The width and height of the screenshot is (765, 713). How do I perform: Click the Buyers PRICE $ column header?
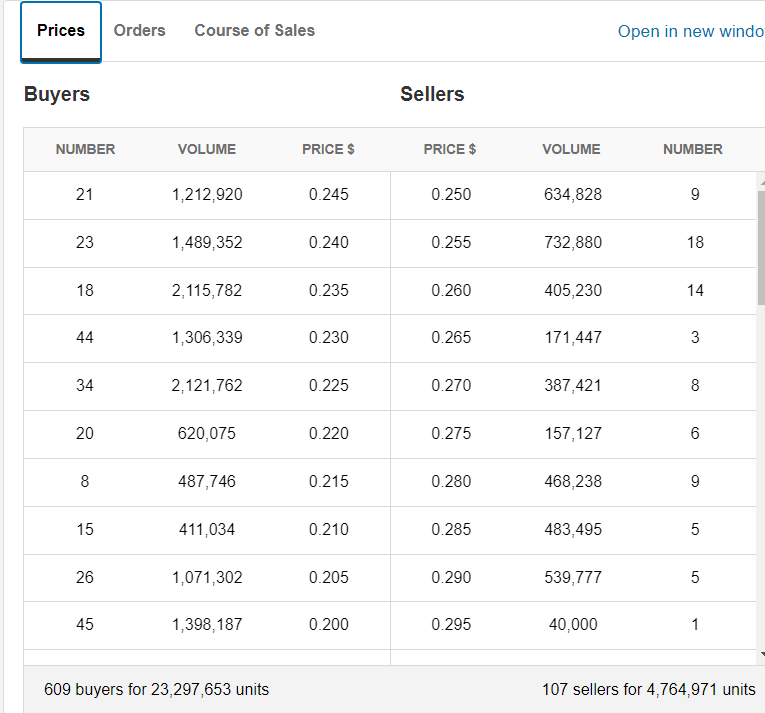click(328, 150)
